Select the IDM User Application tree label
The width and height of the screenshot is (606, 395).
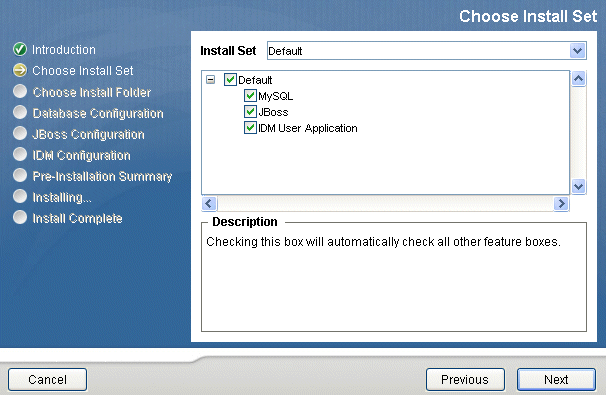click(x=308, y=128)
